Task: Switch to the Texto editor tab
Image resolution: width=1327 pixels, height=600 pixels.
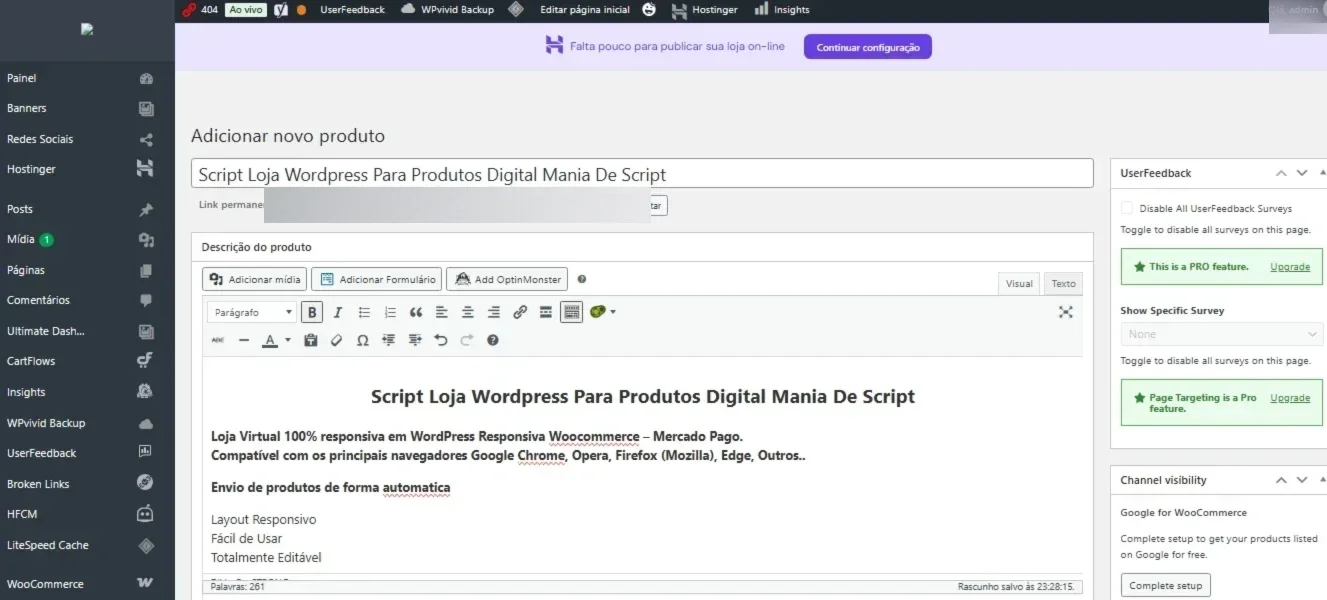Action: [x=1063, y=283]
